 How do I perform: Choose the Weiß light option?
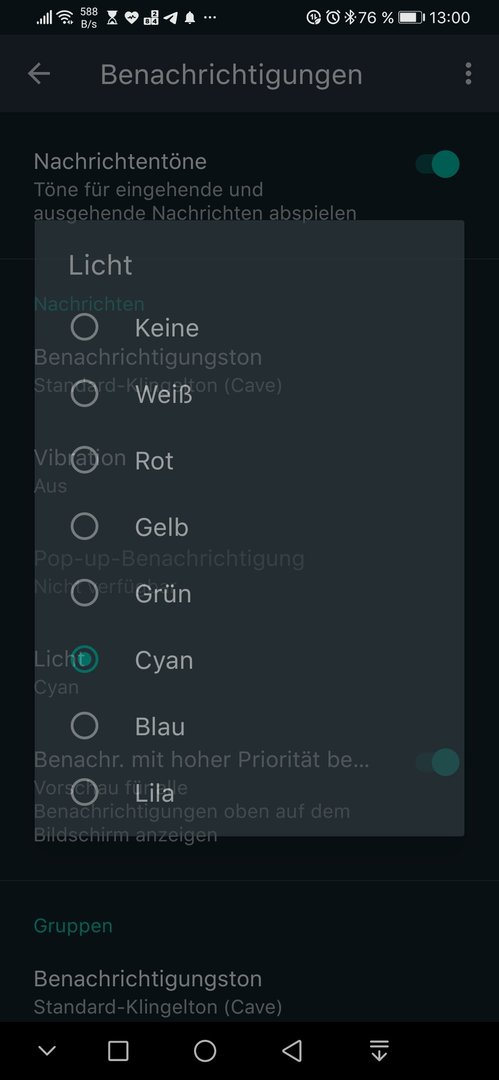pos(85,394)
